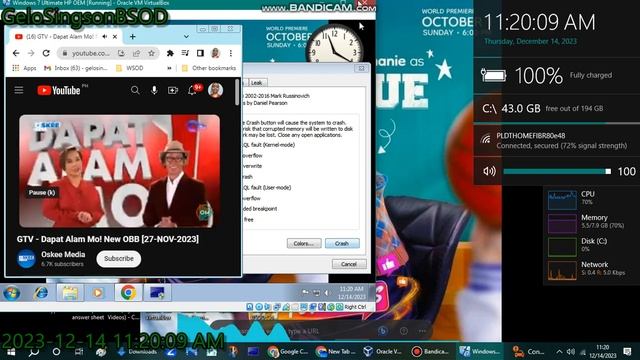
Task: Launch Internet Explorer in Windows 7 taskbar
Action: click(x=41, y=293)
